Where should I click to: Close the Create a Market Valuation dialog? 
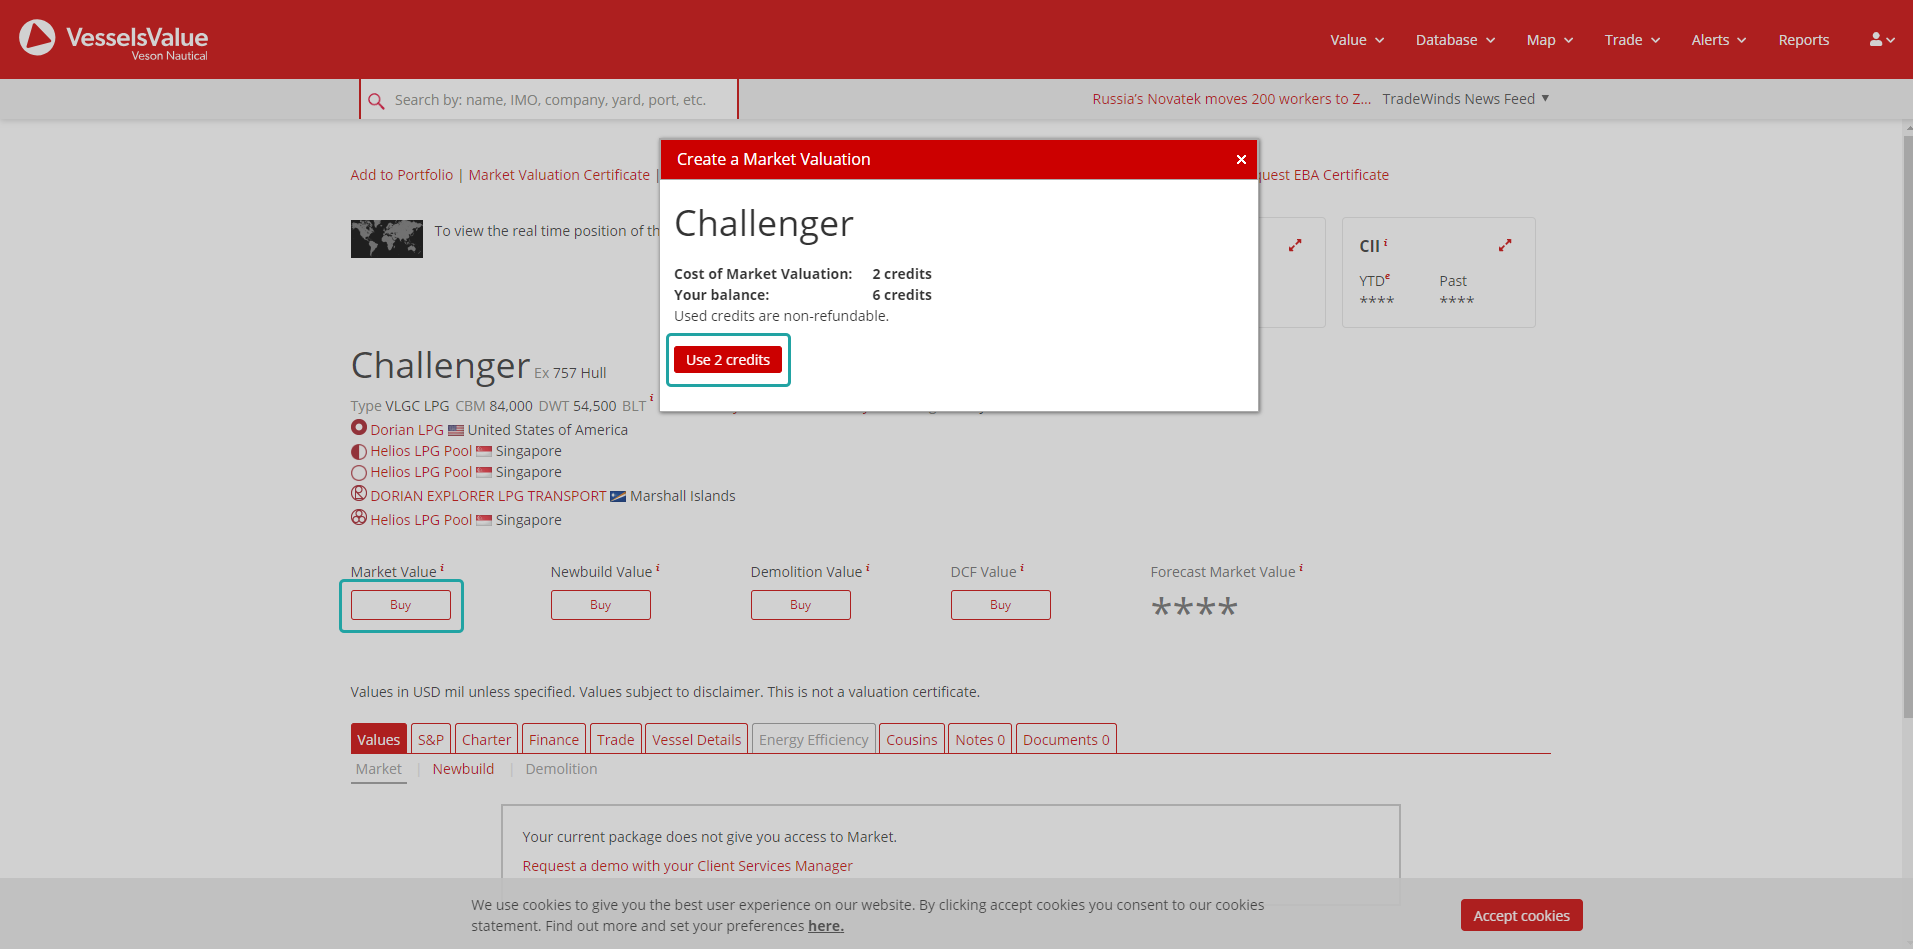(x=1241, y=160)
